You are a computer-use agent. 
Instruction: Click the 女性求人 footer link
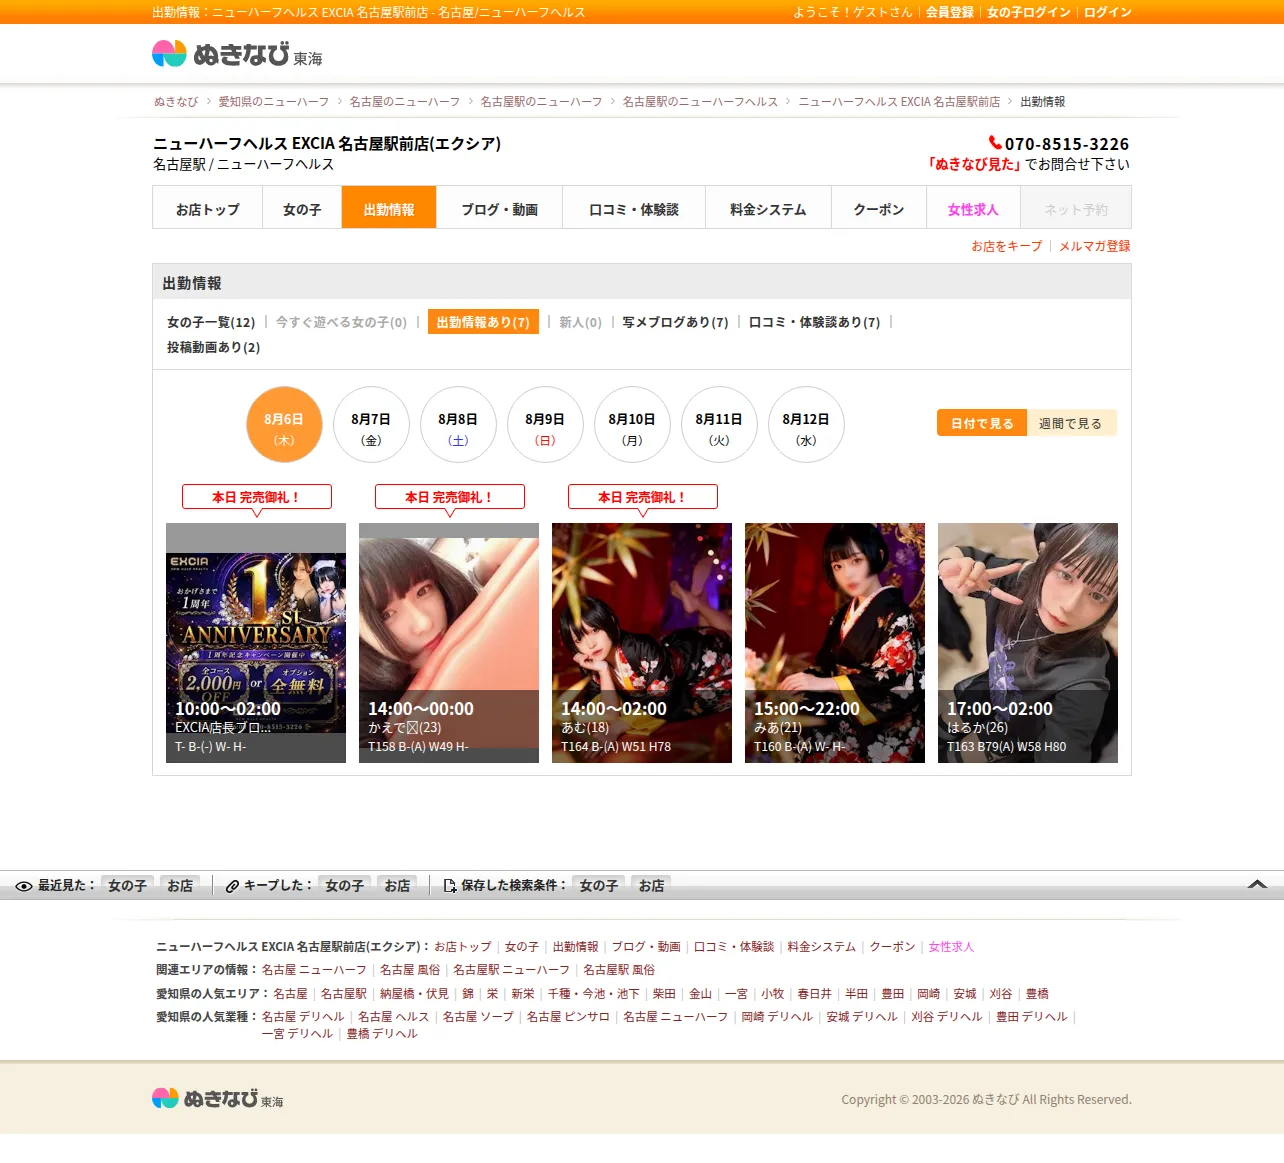pos(951,947)
